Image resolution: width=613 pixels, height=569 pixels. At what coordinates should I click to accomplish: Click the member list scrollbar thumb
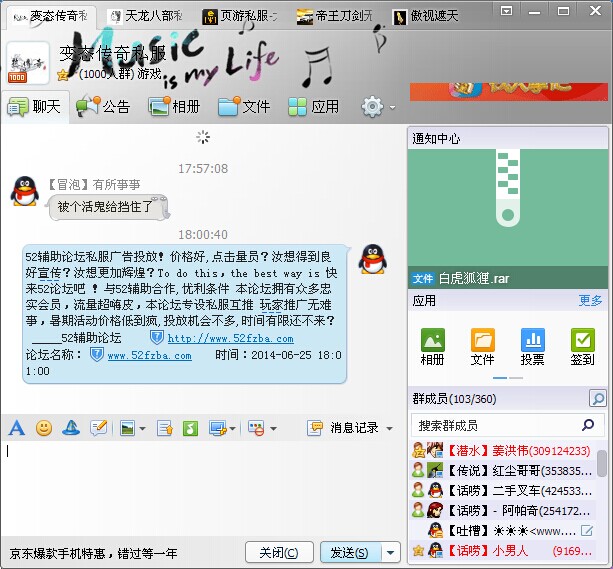pyautogui.click(x=602, y=463)
